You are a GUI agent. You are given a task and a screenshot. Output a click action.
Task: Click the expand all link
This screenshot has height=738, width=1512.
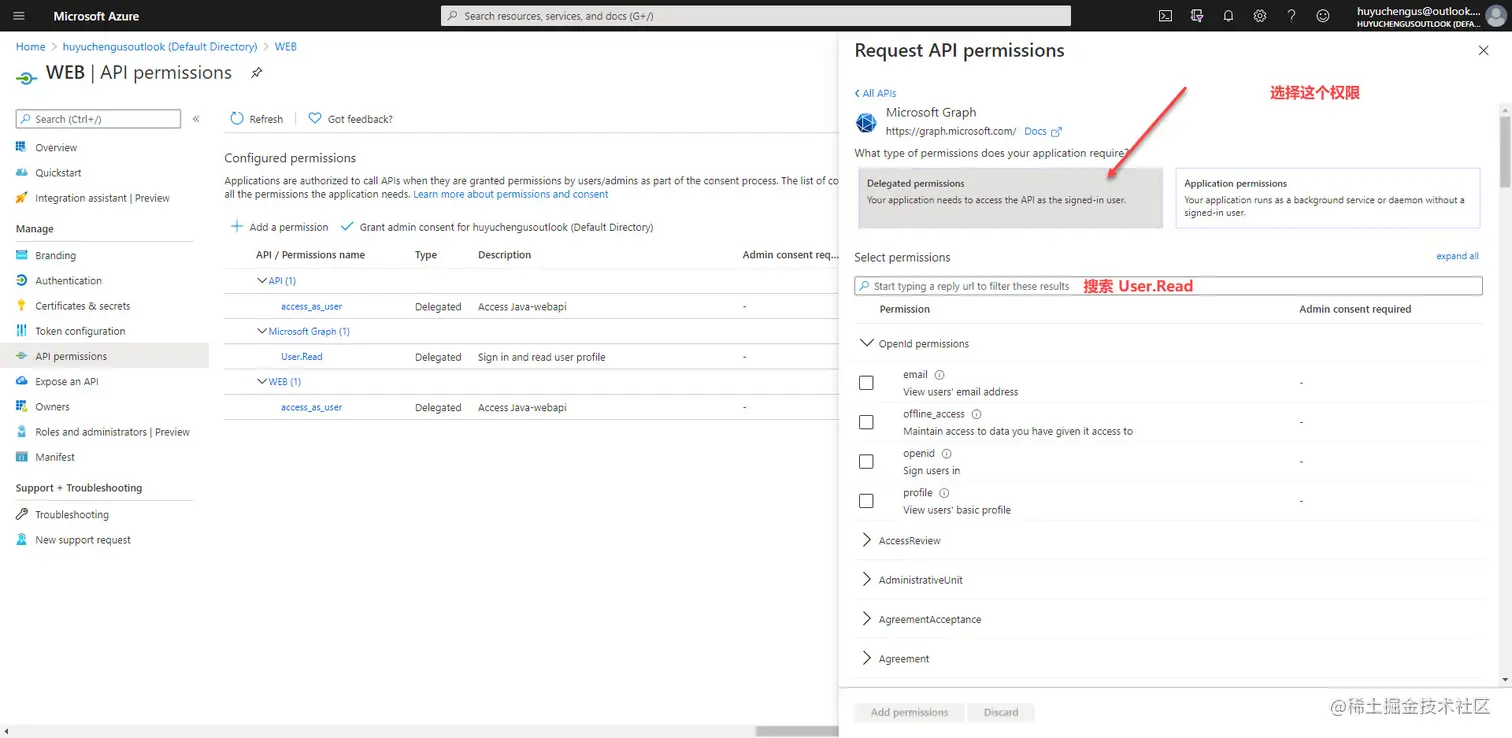pyautogui.click(x=1457, y=256)
